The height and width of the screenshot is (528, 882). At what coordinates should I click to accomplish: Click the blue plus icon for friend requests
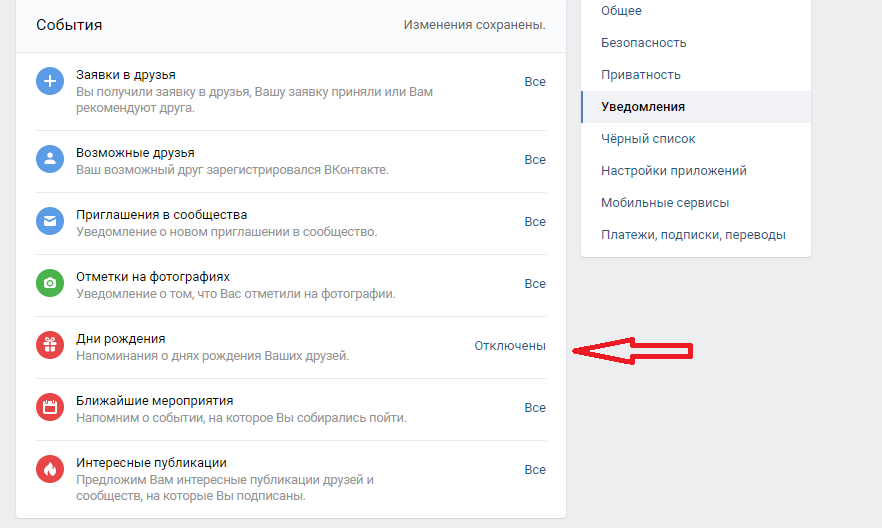coord(50,82)
